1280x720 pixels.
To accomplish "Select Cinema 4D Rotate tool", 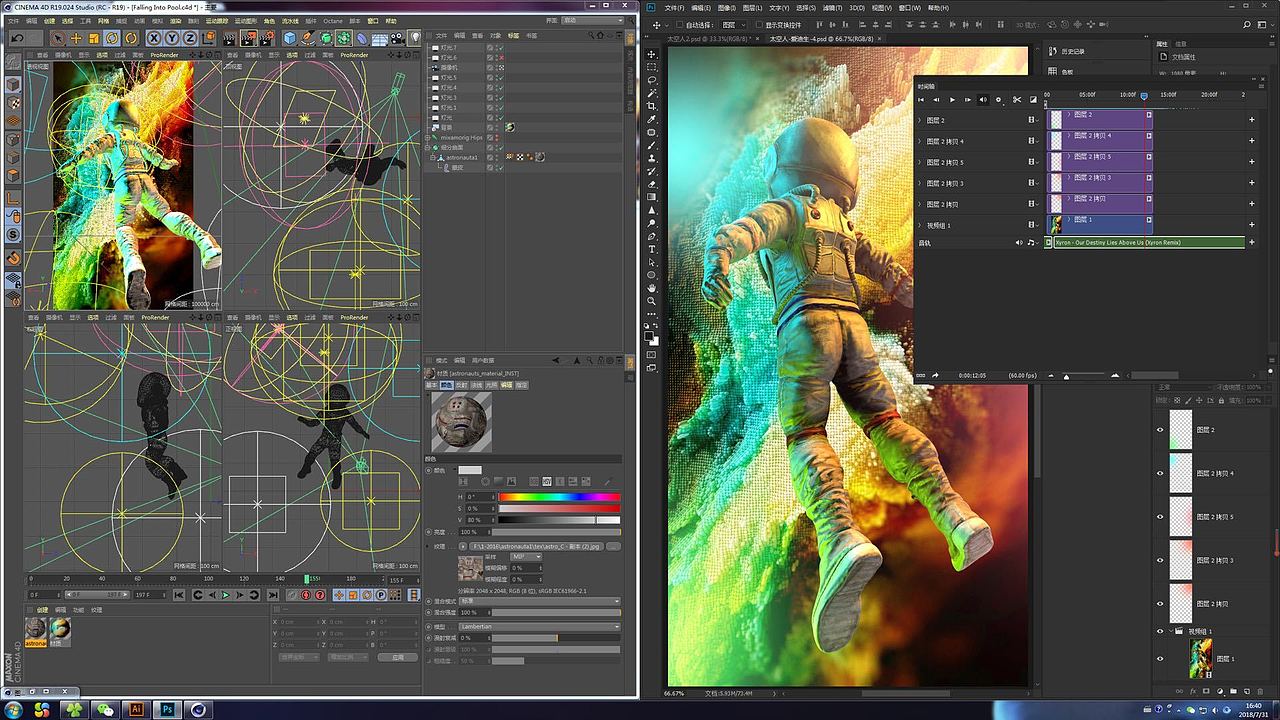I will click(x=112, y=38).
